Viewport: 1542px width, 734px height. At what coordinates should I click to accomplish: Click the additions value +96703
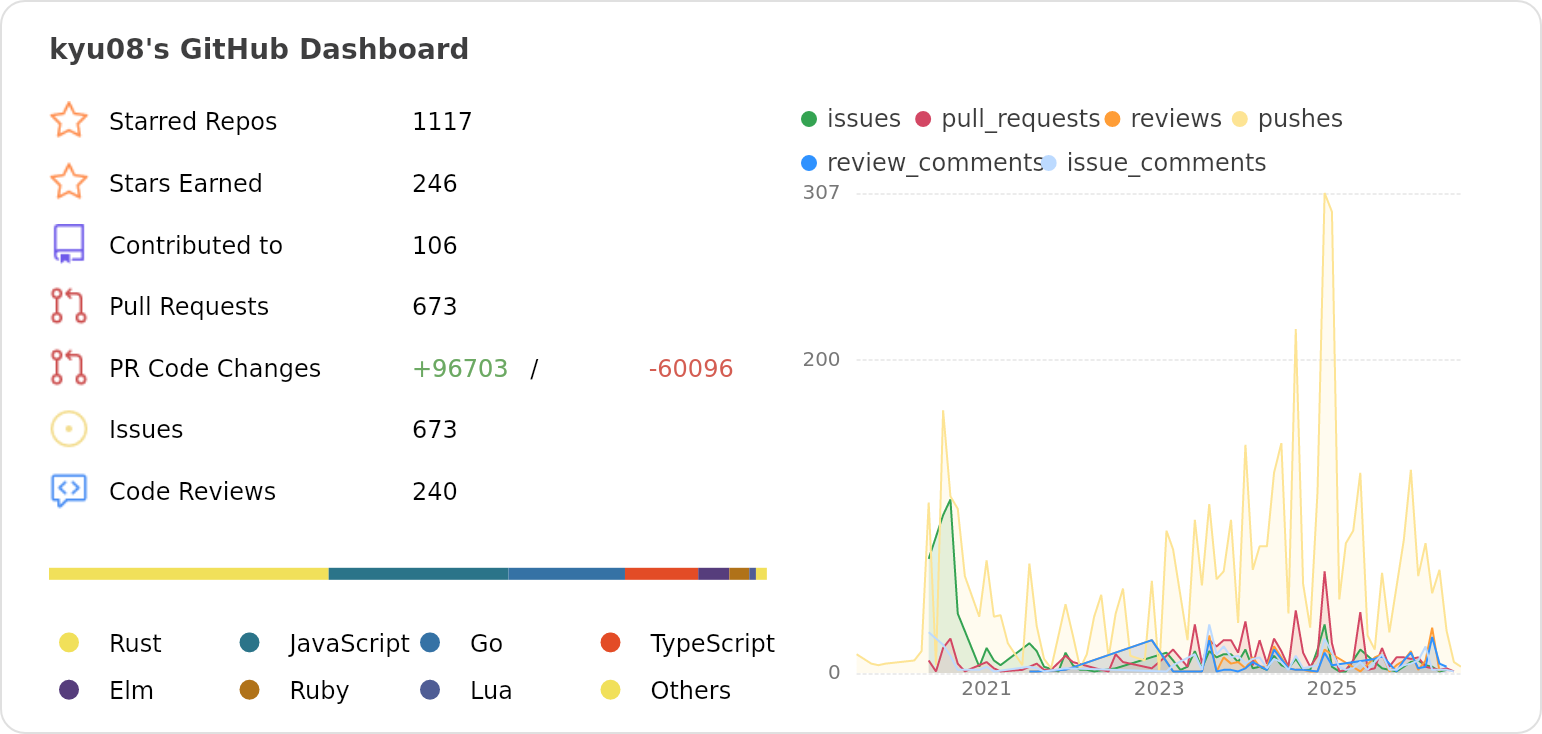(x=460, y=369)
